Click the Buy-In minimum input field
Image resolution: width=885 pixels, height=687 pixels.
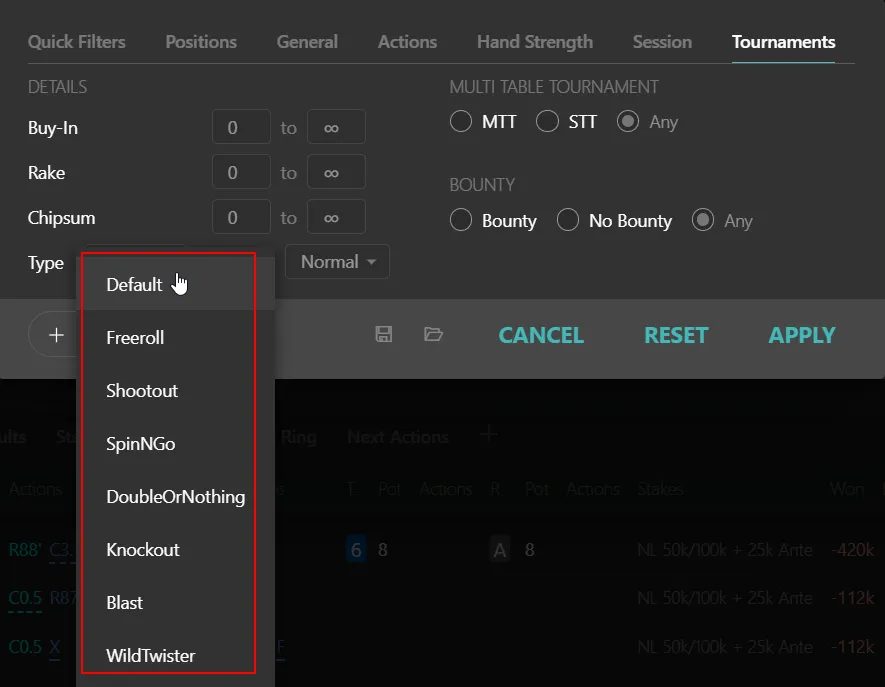coord(241,128)
